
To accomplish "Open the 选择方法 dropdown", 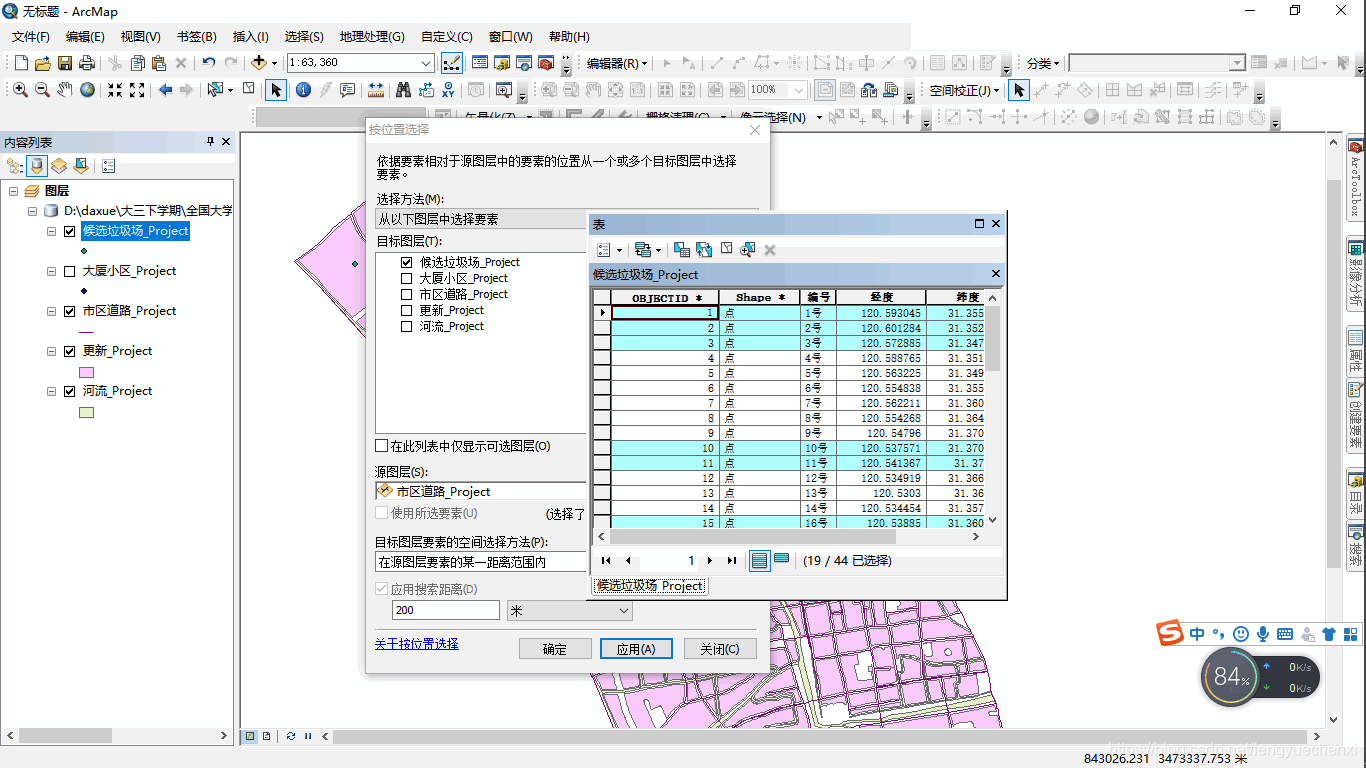I will click(481, 219).
